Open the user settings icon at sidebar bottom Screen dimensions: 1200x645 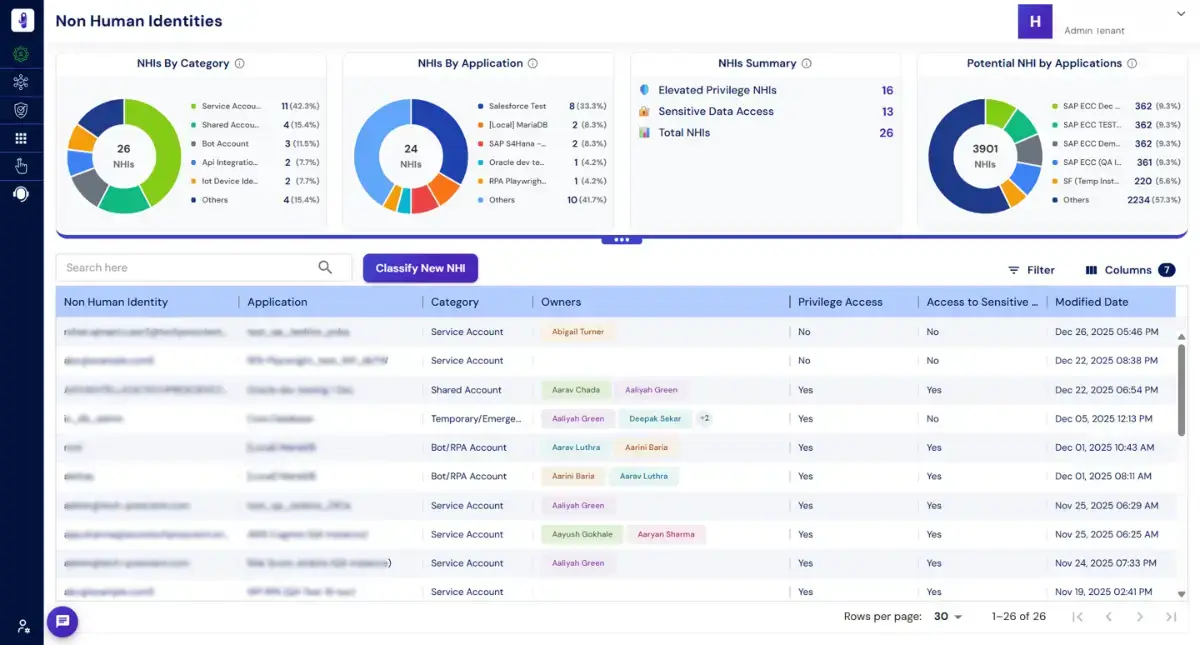click(22, 626)
